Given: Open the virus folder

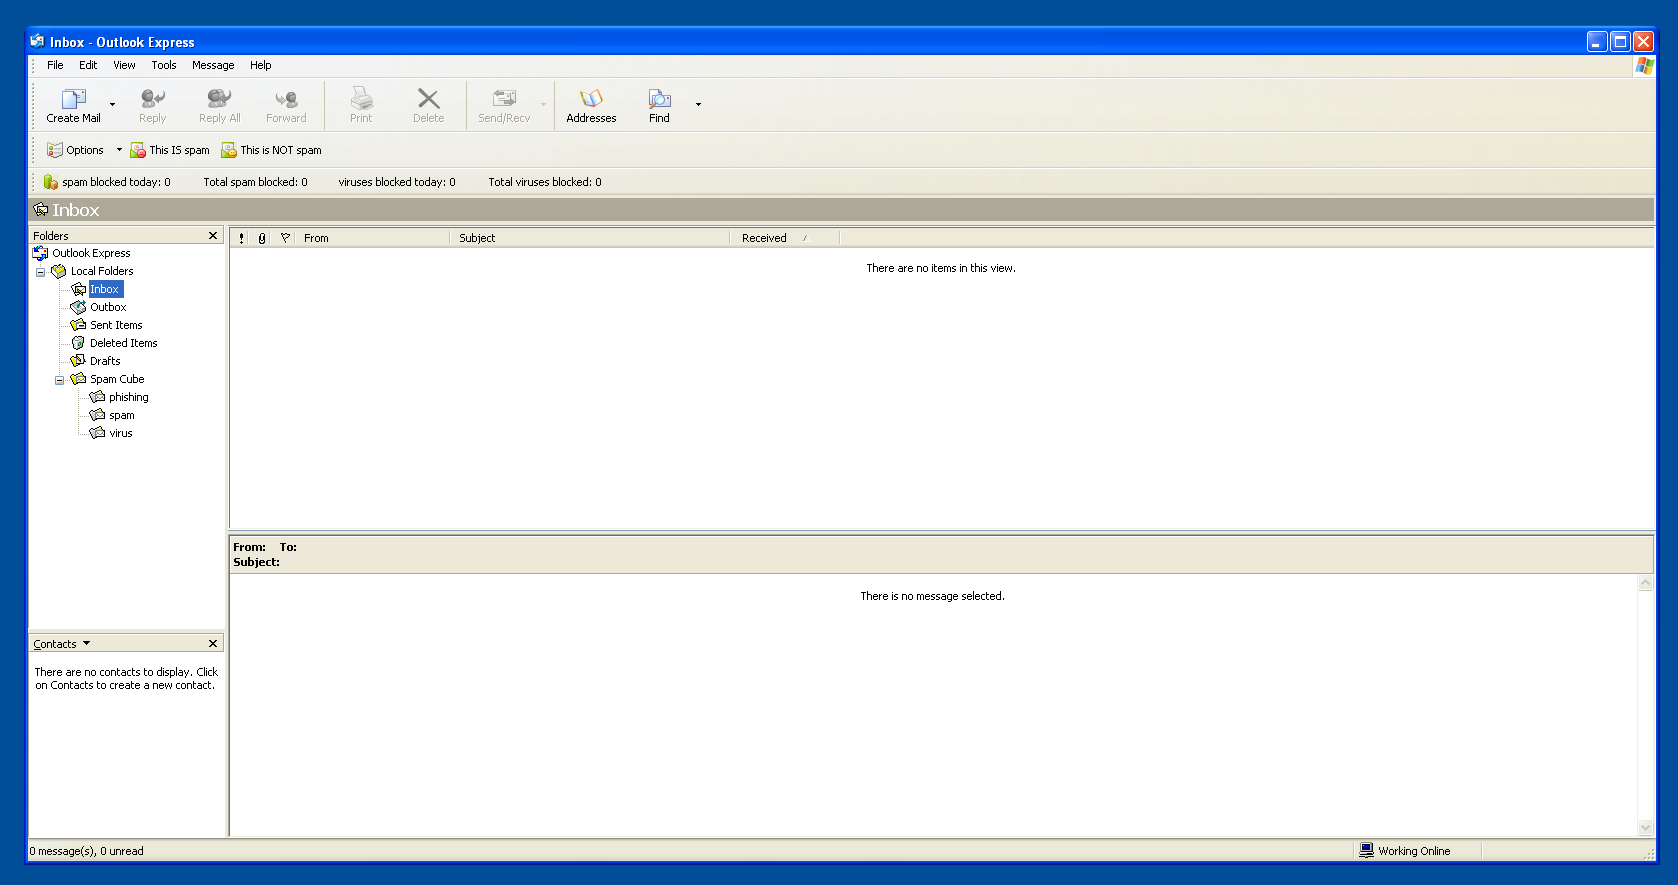Looking at the screenshot, I should (120, 433).
